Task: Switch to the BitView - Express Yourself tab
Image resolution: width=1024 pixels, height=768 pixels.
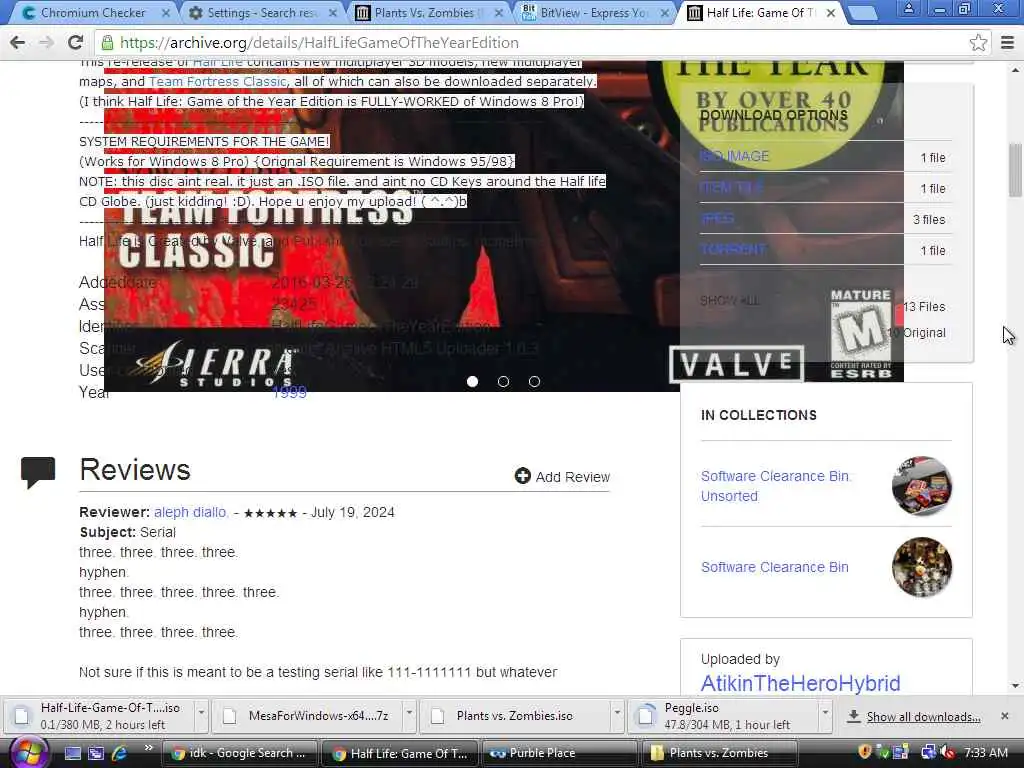Action: (x=593, y=13)
